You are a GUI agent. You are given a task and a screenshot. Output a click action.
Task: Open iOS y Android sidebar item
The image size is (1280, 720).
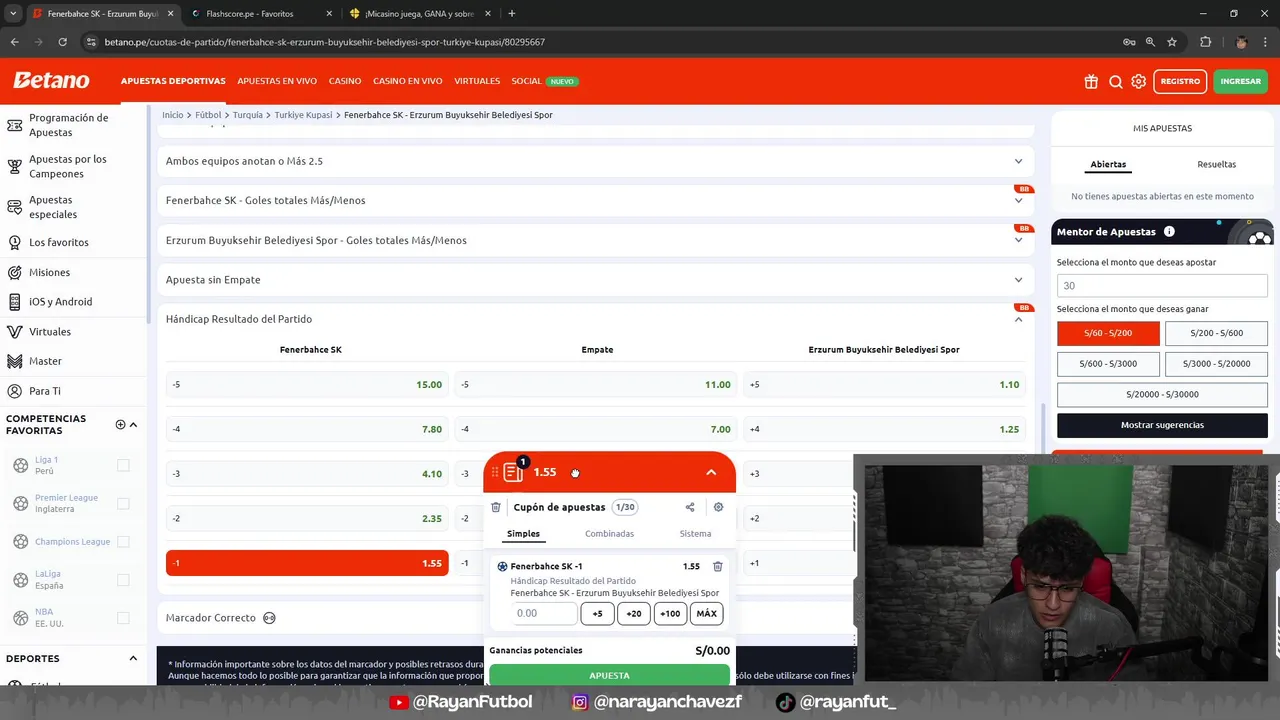pos(60,301)
